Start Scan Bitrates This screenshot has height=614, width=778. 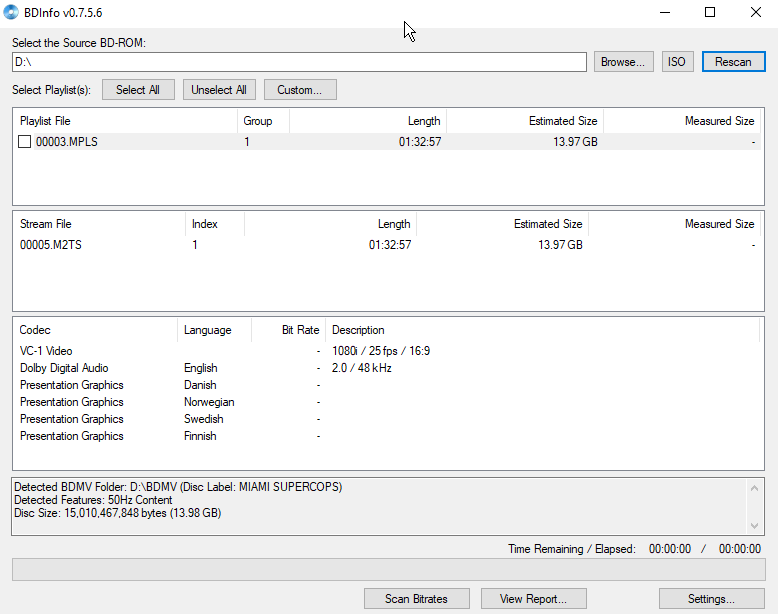pos(416,599)
